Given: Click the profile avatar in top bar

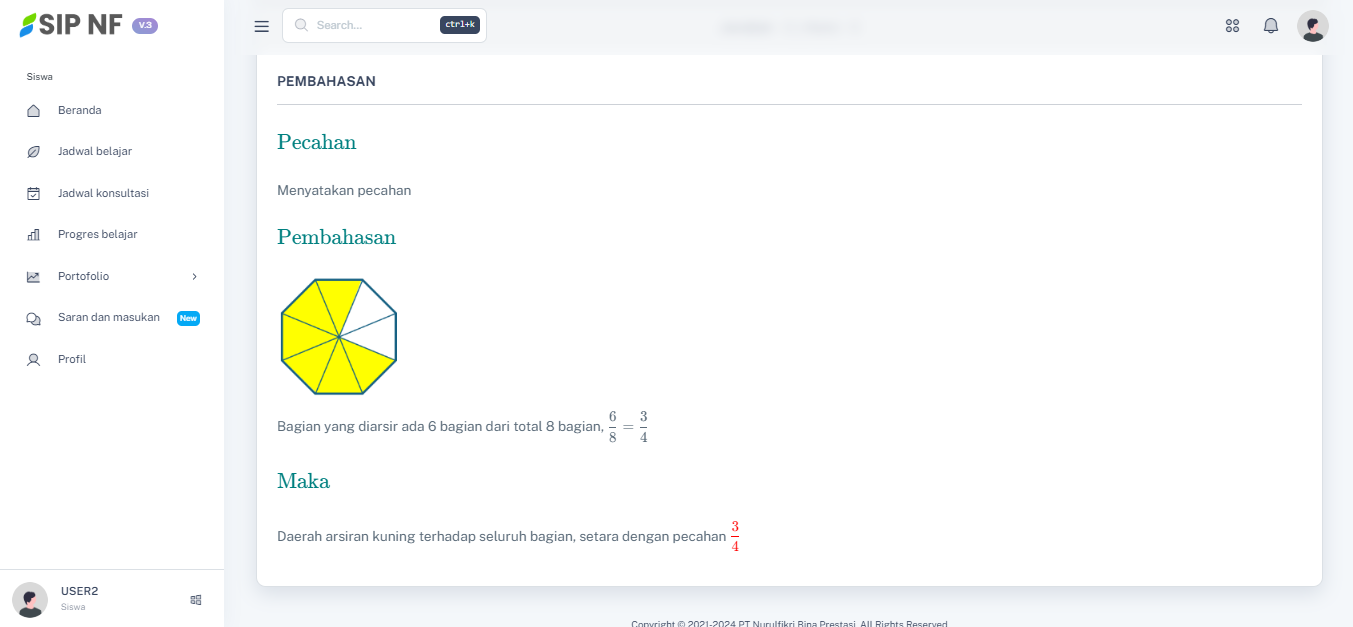Looking at the screenshot, I should (x=1312, y=26).
